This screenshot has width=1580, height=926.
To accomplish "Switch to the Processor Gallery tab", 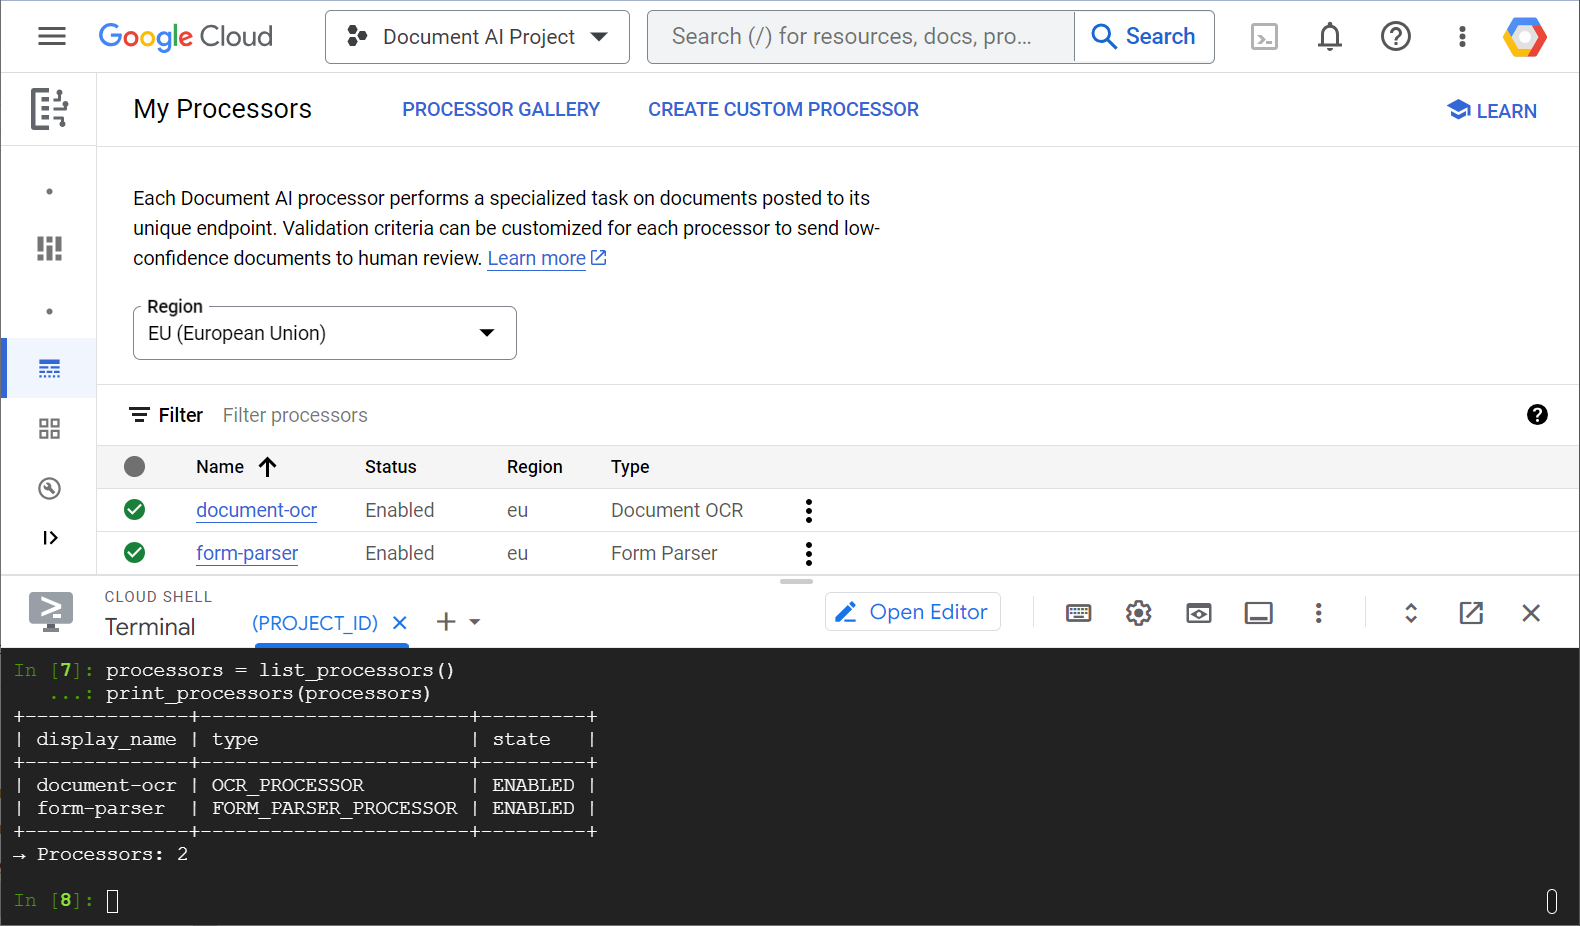I will 500,110.
